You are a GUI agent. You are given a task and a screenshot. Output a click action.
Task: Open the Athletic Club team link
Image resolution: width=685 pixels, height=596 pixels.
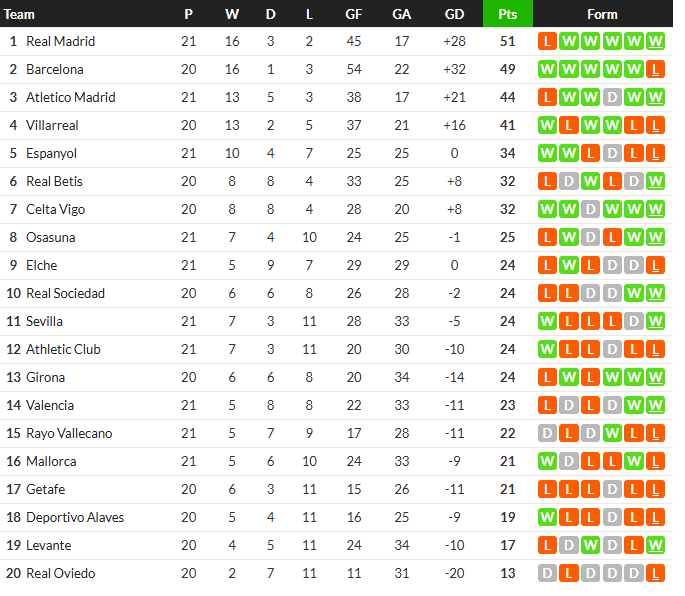click(63, 350)
